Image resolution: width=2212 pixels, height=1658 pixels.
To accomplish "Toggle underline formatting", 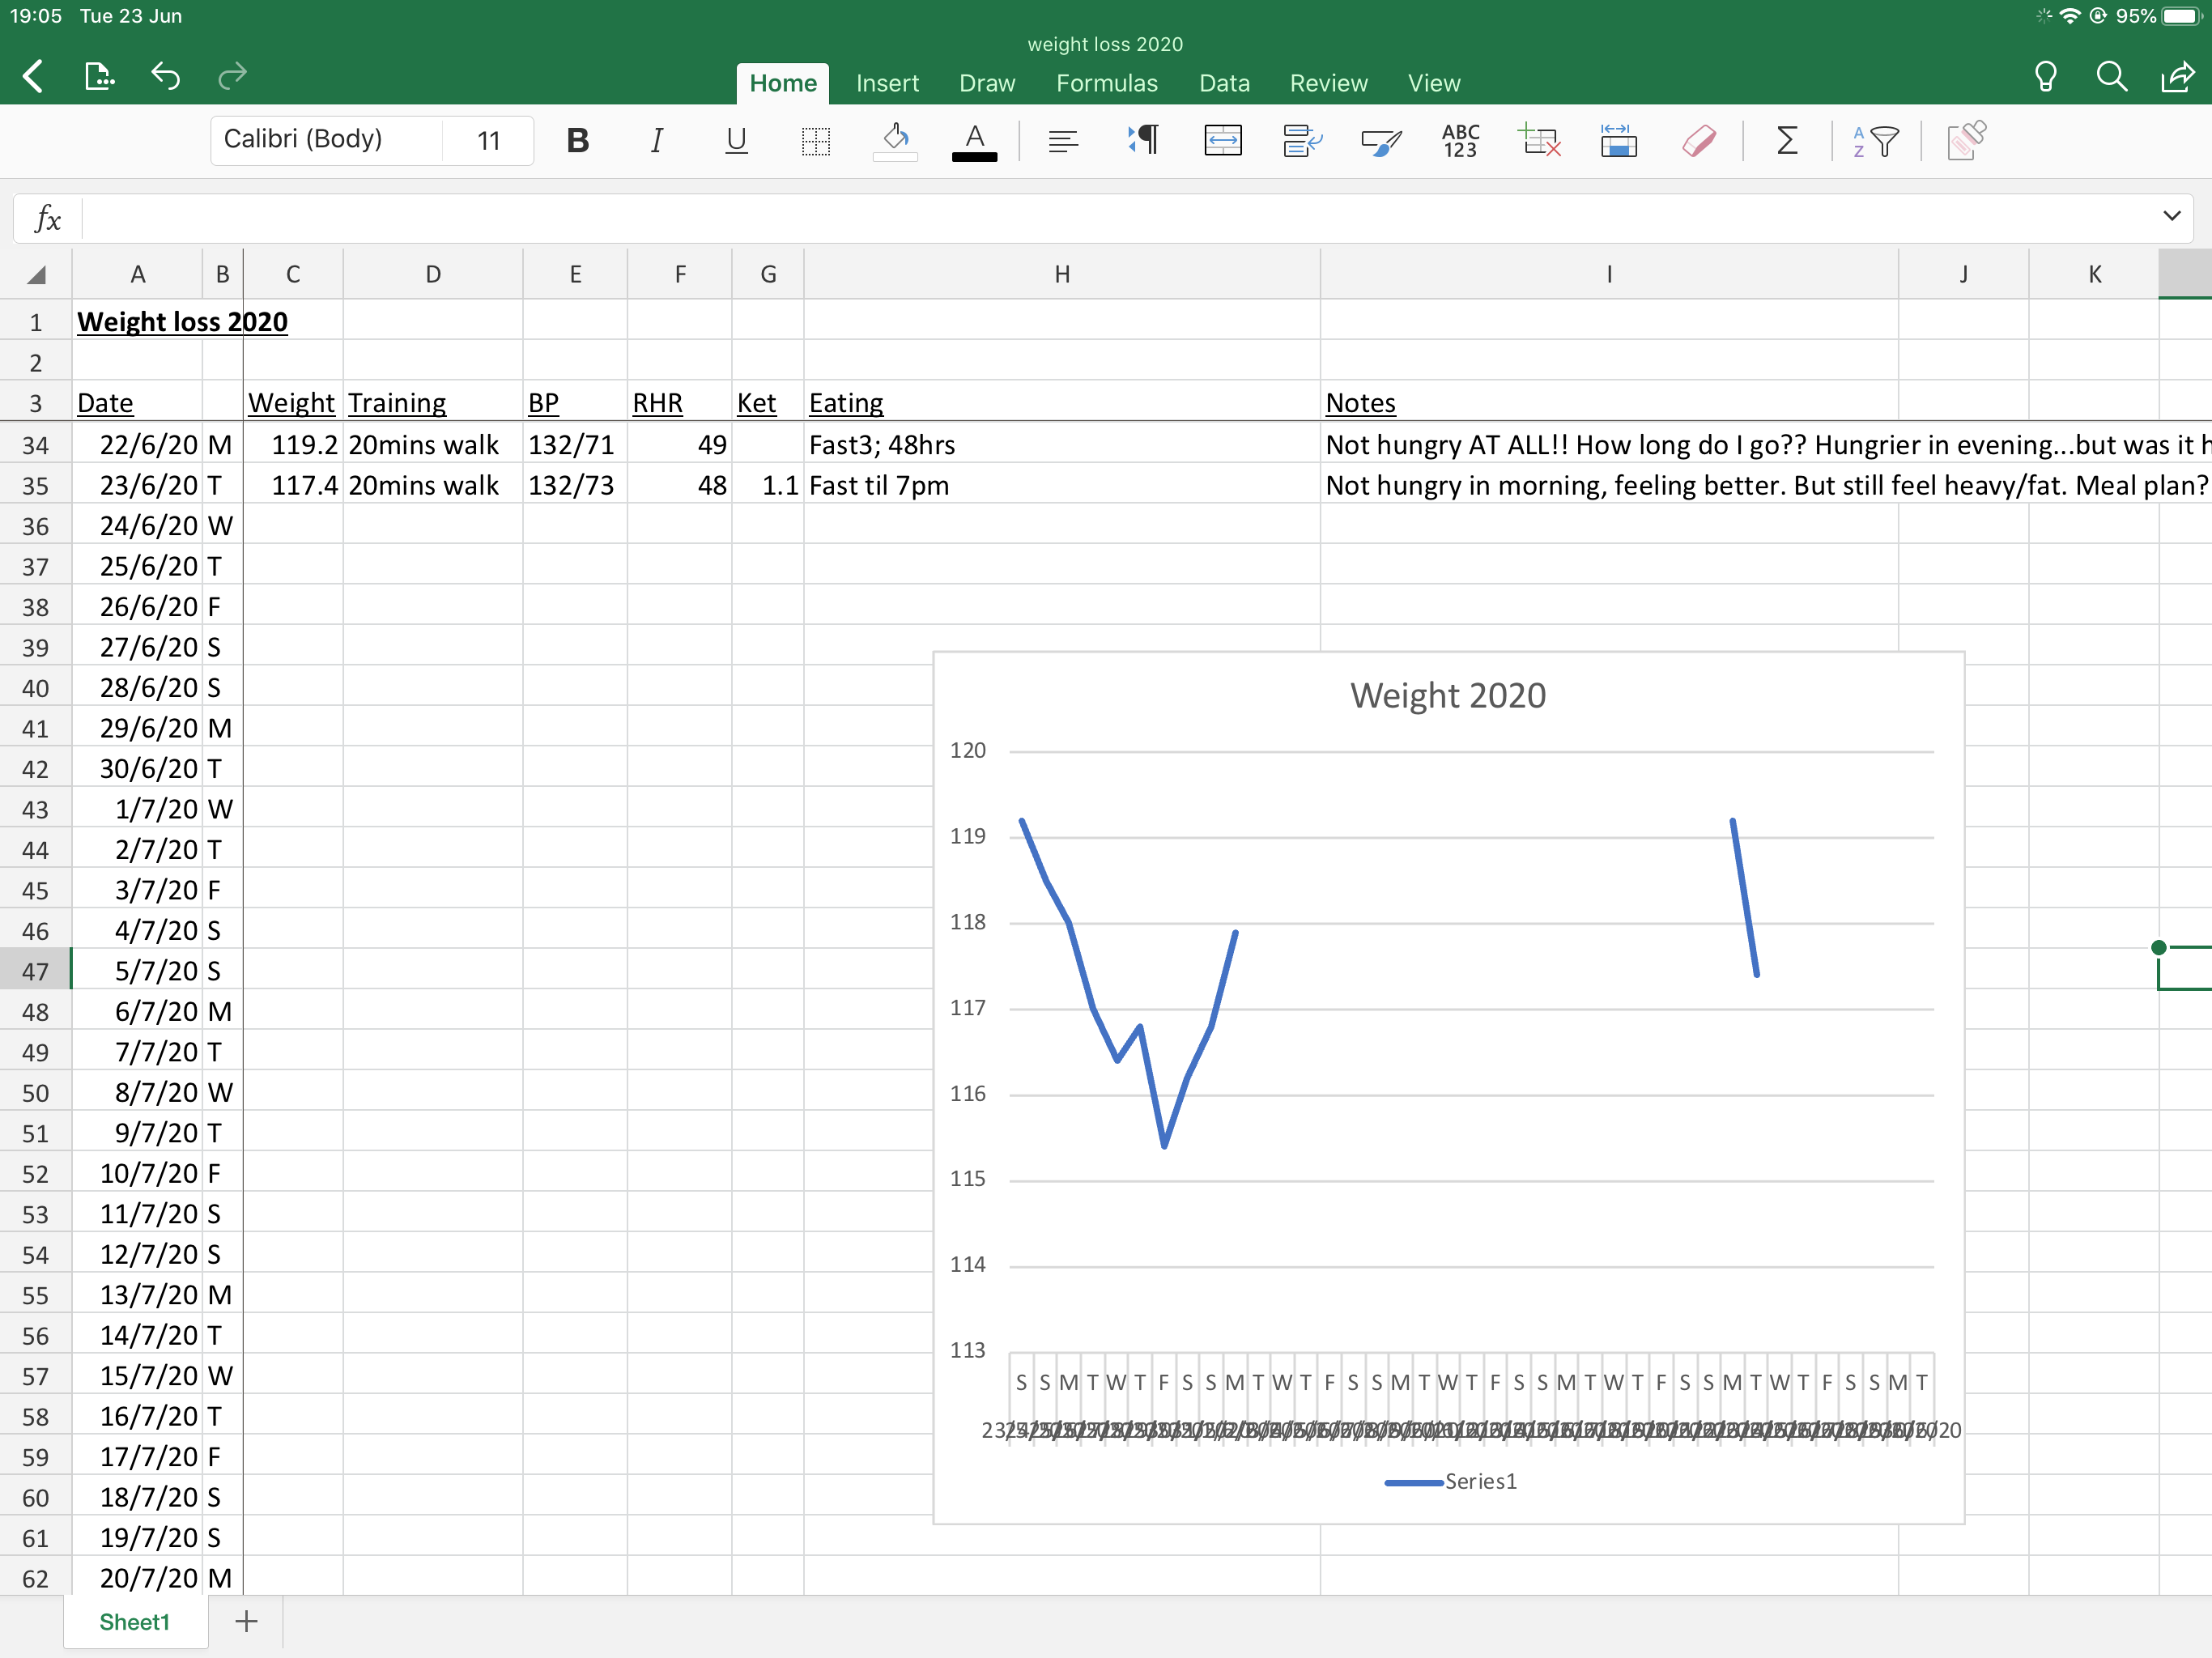I will [x=736, y=141].
